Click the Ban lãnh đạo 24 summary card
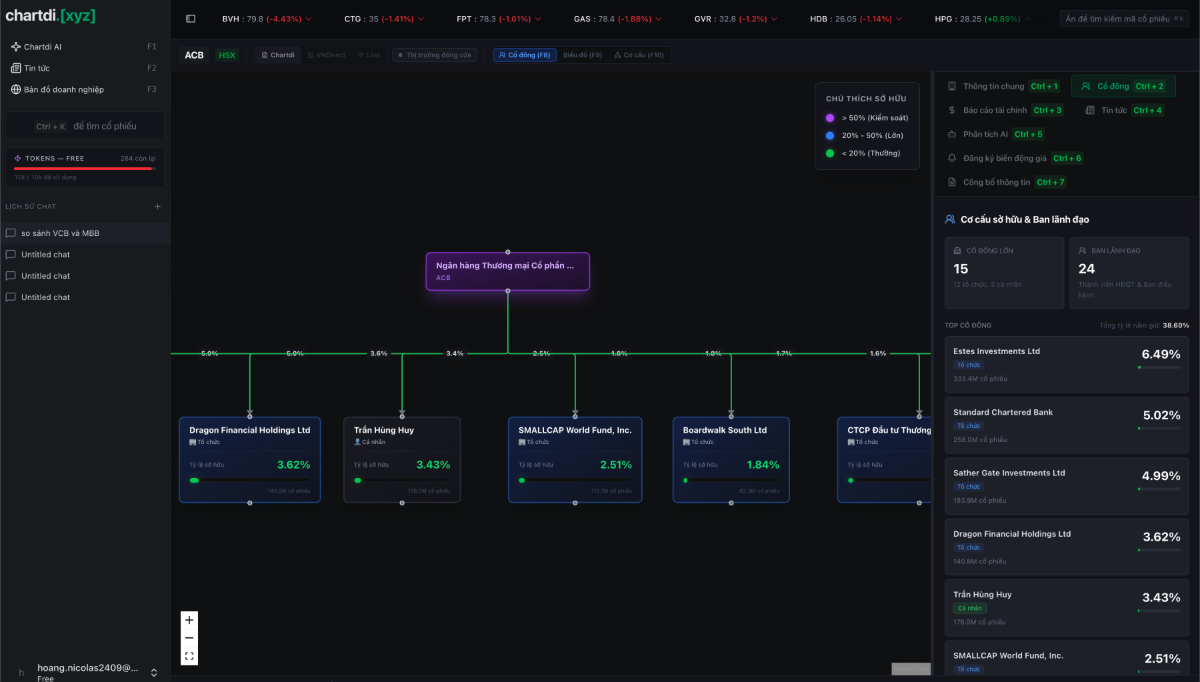Screen dimensions: 1200x682 pos(1130,273)
